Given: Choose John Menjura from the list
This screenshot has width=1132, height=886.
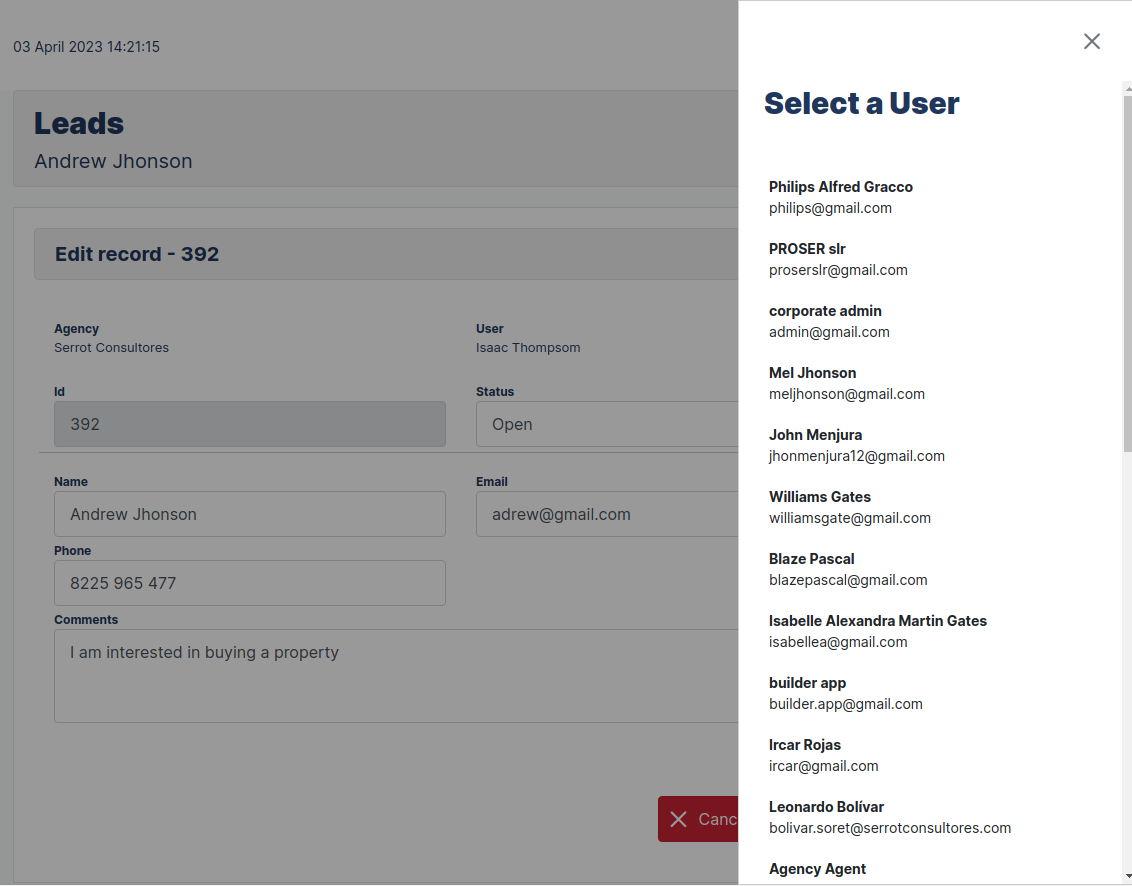Looking at the screenshot, I should (856, 445).
